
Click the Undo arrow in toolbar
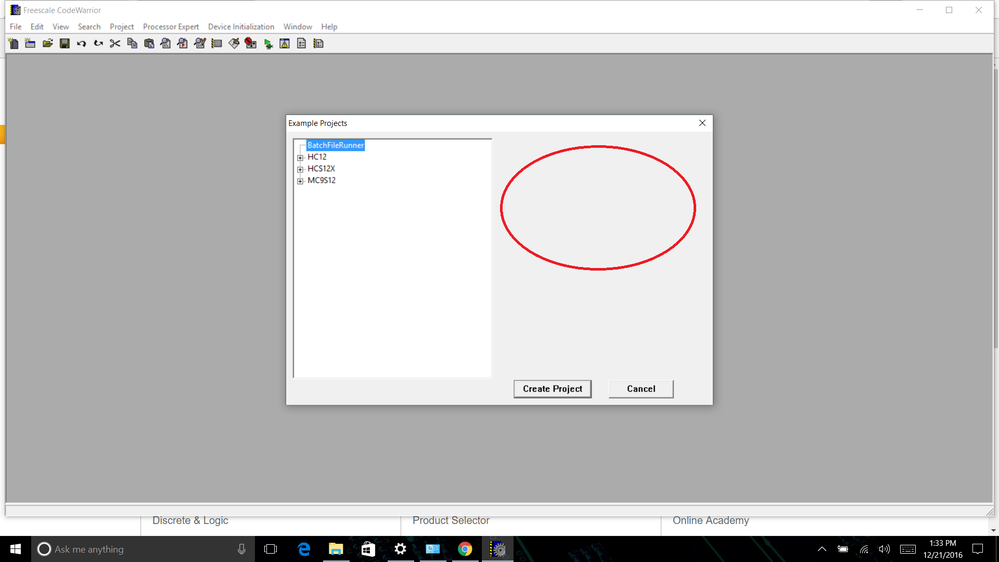[x=81, y=43]
